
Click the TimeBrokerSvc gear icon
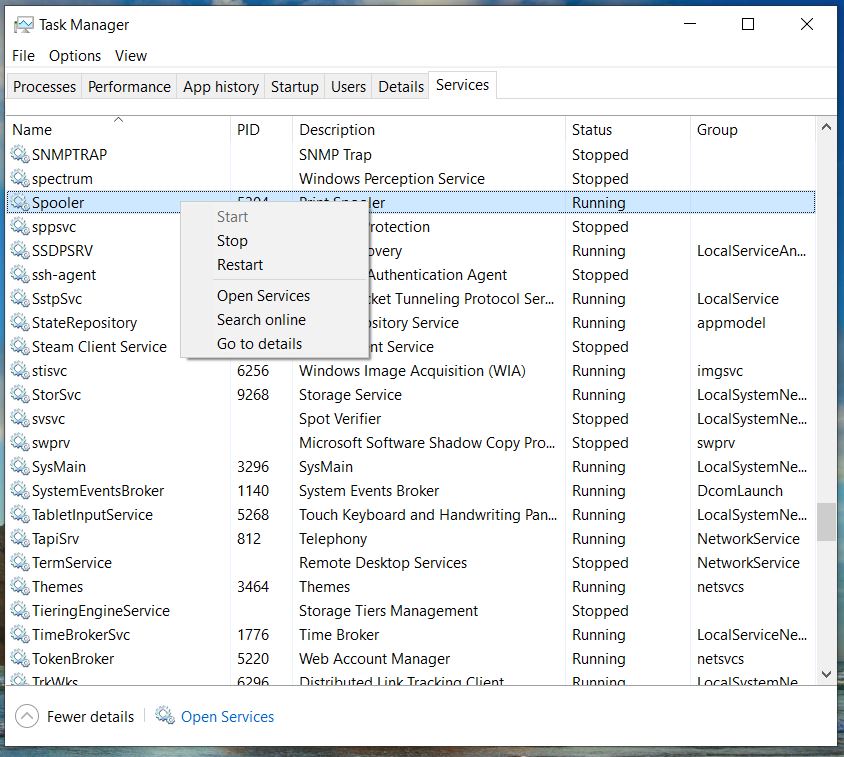(20, 634)
